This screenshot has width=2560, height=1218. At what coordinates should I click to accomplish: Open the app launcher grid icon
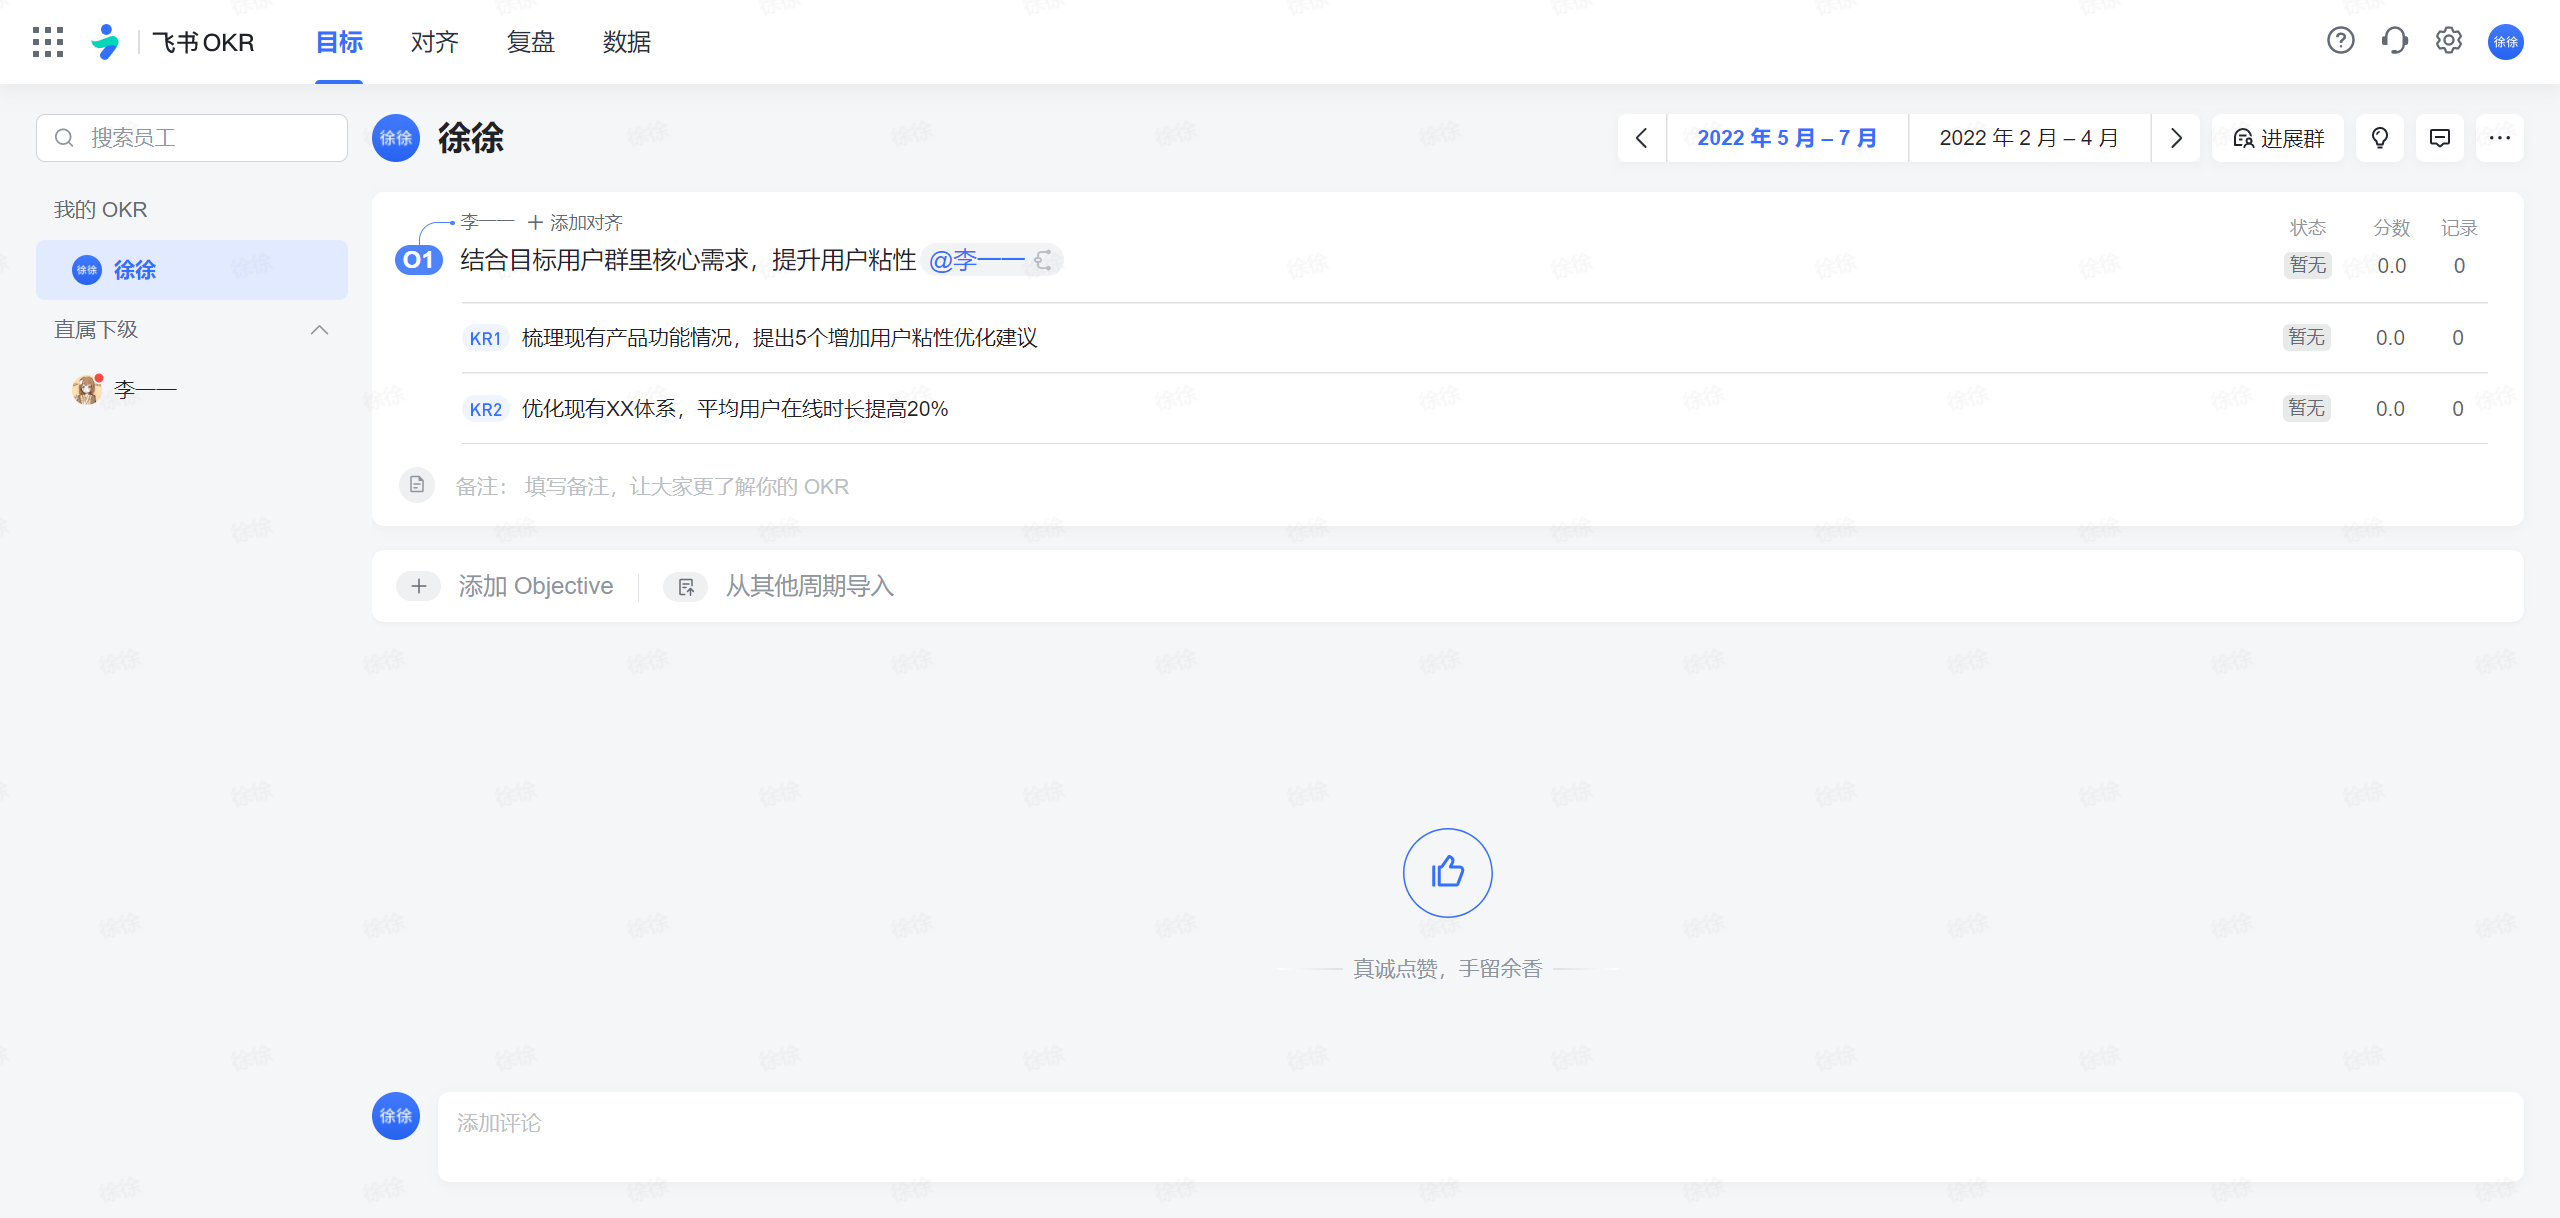tap(47, 42)
